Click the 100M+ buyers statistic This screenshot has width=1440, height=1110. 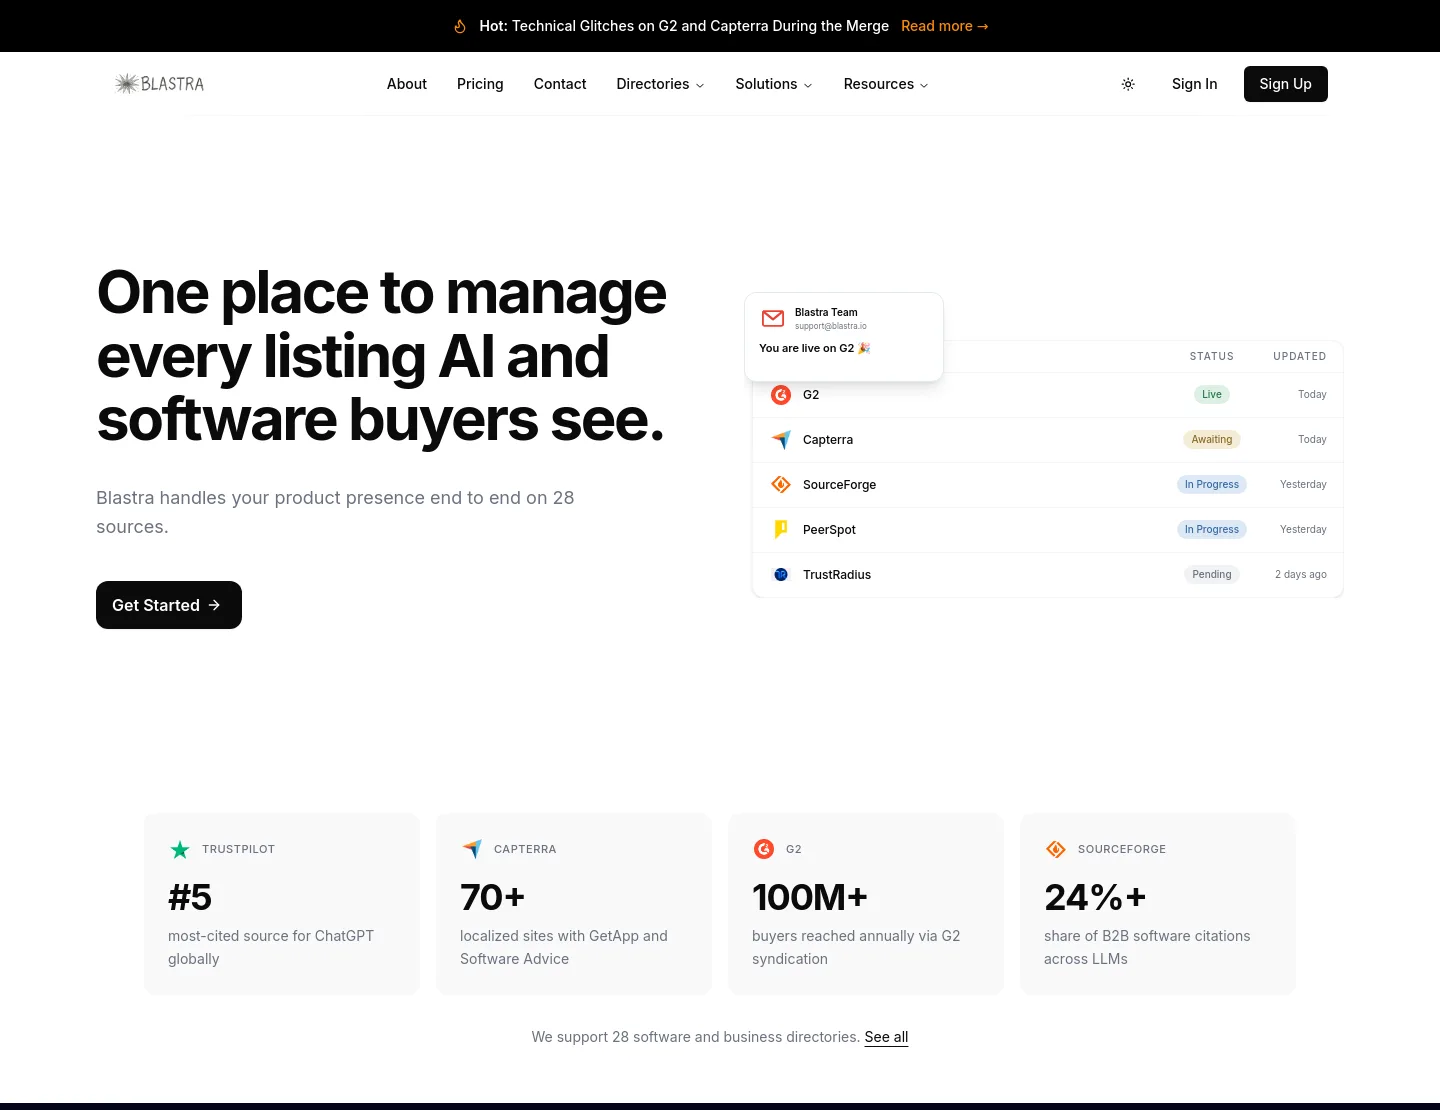click(x=810, y=897)
